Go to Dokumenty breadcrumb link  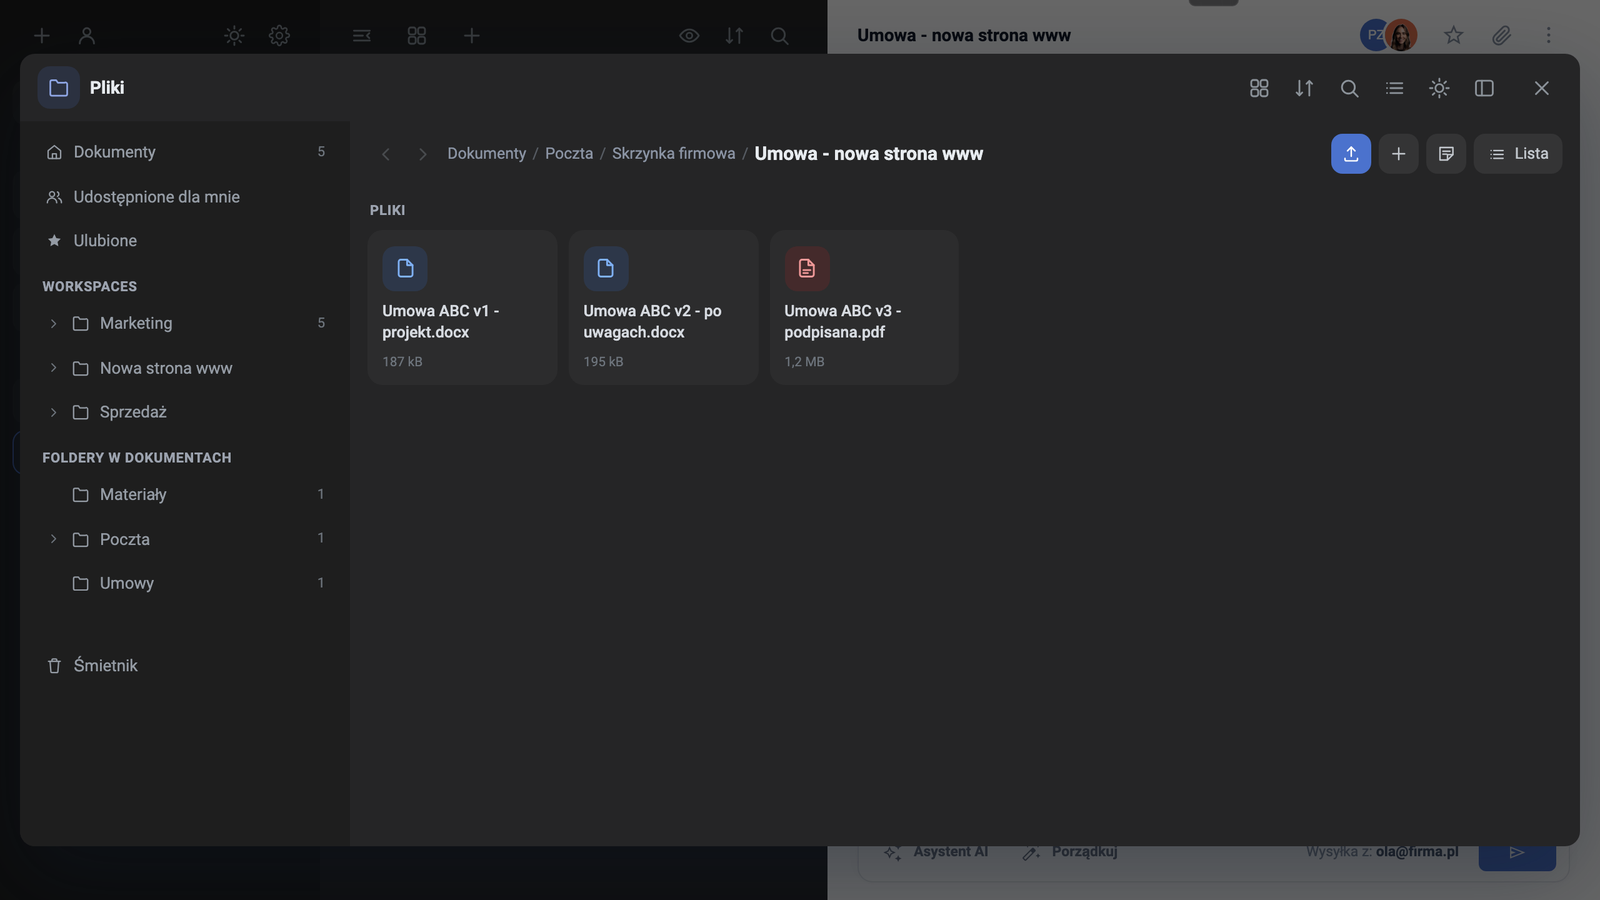pos(486,154)
